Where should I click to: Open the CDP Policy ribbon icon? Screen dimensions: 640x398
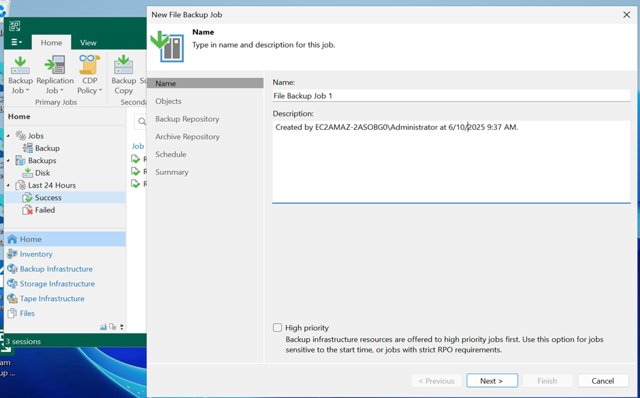click(x=89, y=64)
